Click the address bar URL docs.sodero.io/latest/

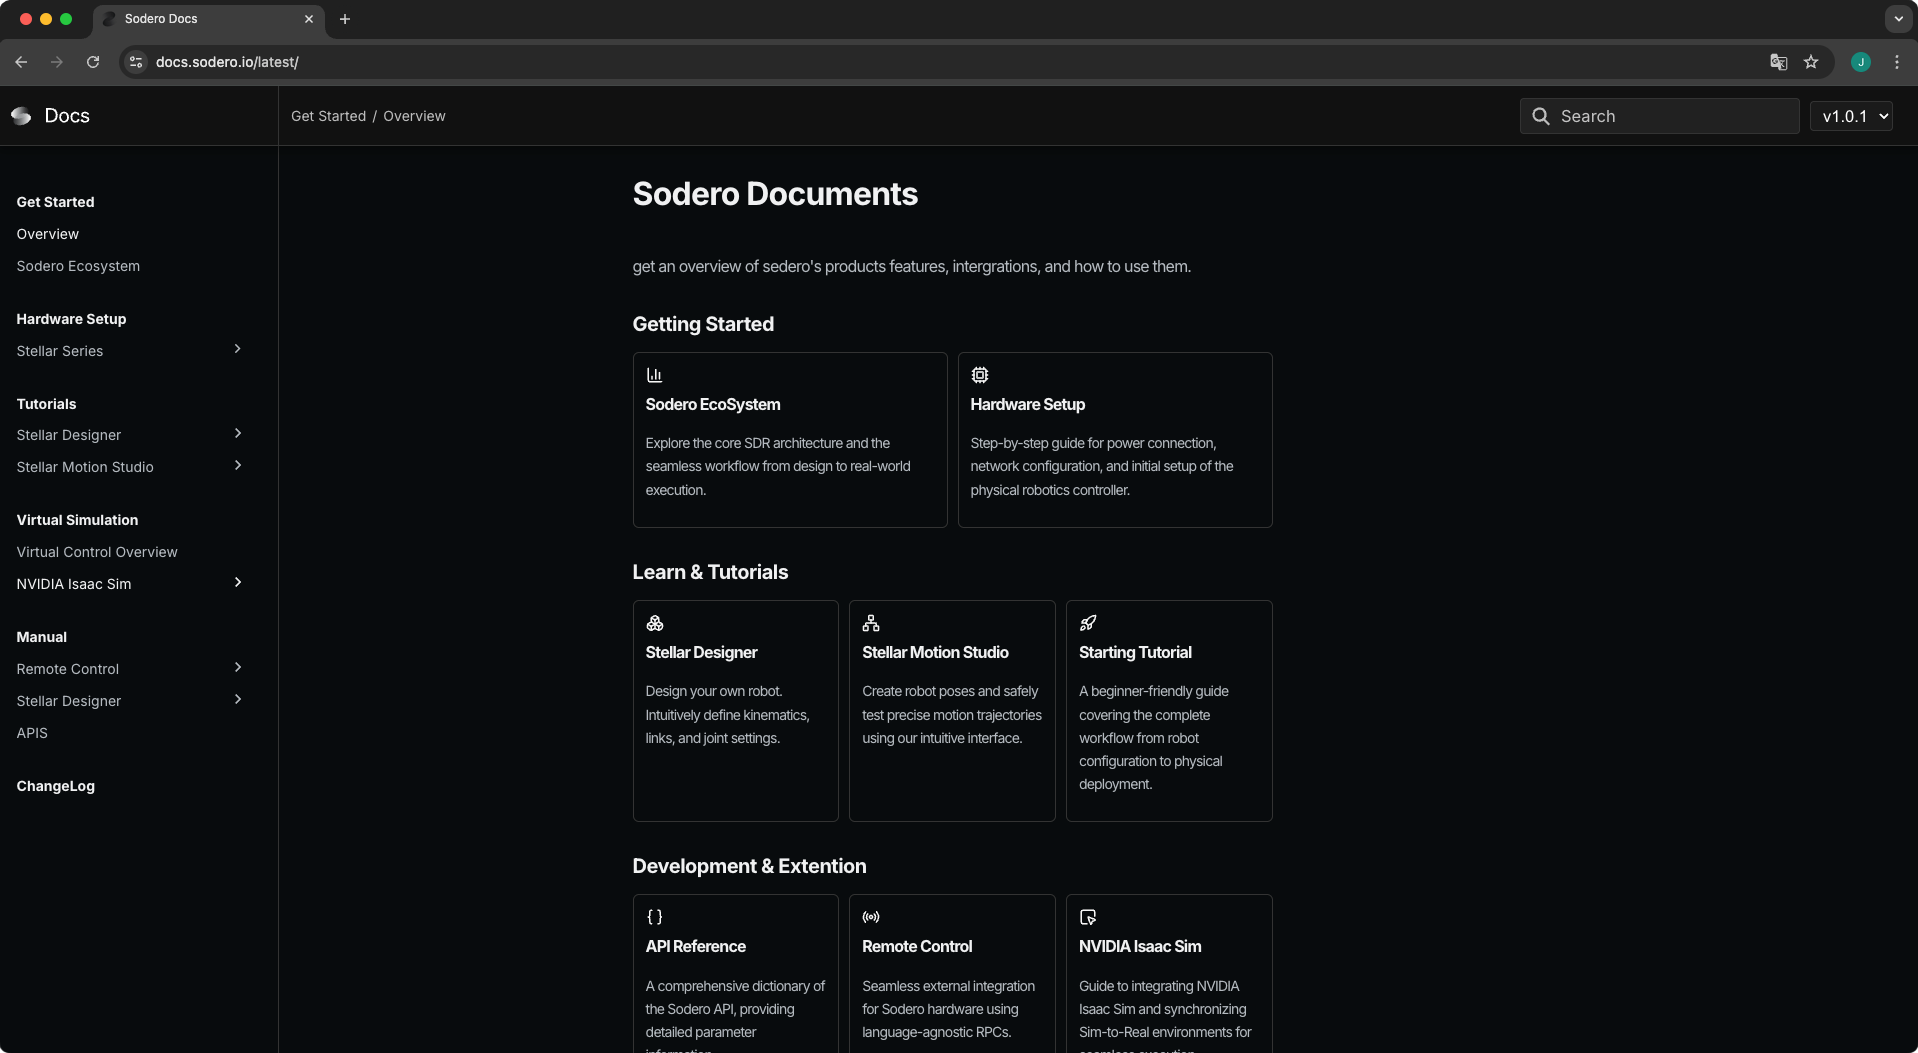click(x=227, y=62)
